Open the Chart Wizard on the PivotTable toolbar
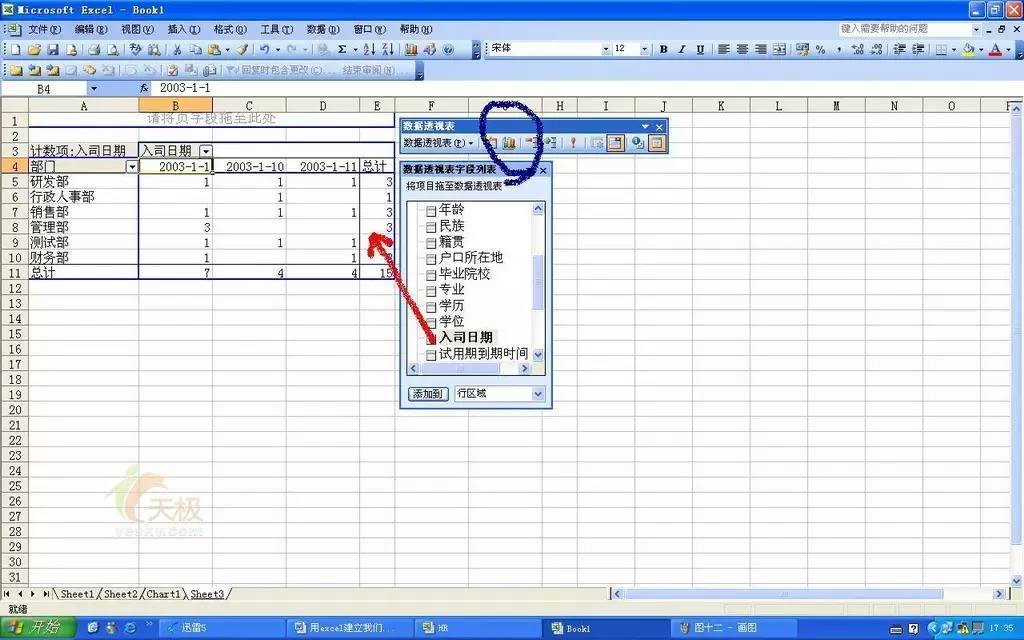Image resolution: width=1024 pixels, height=640 pixels. [x=510, y=143]
